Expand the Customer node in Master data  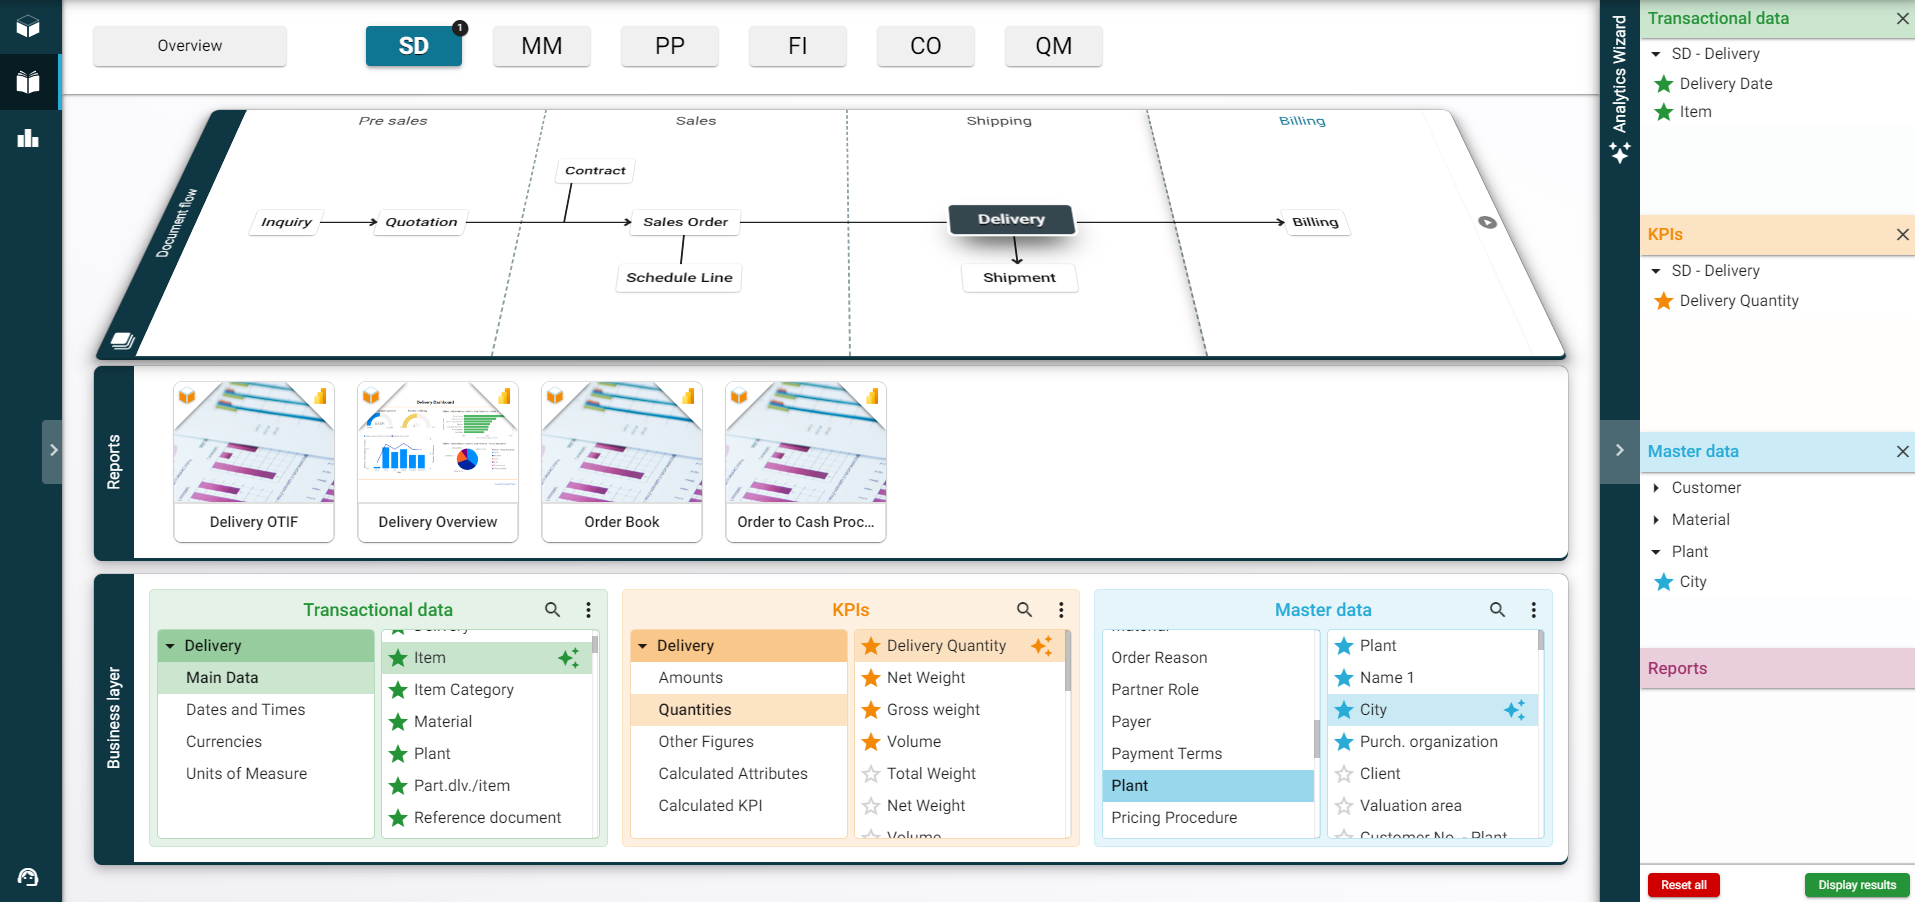(1657, 488)
